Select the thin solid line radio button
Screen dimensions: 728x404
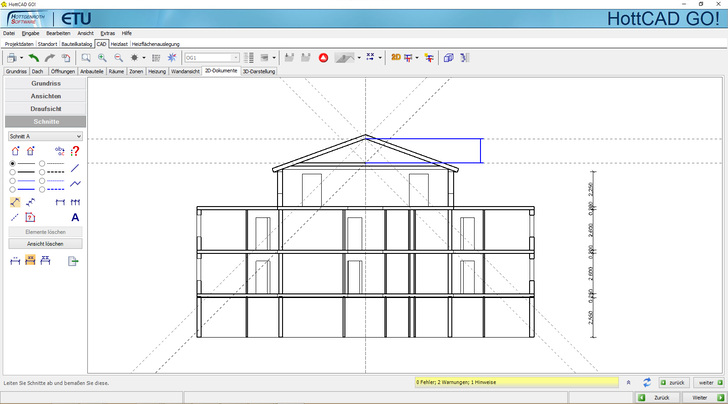[x=13, y=163]
